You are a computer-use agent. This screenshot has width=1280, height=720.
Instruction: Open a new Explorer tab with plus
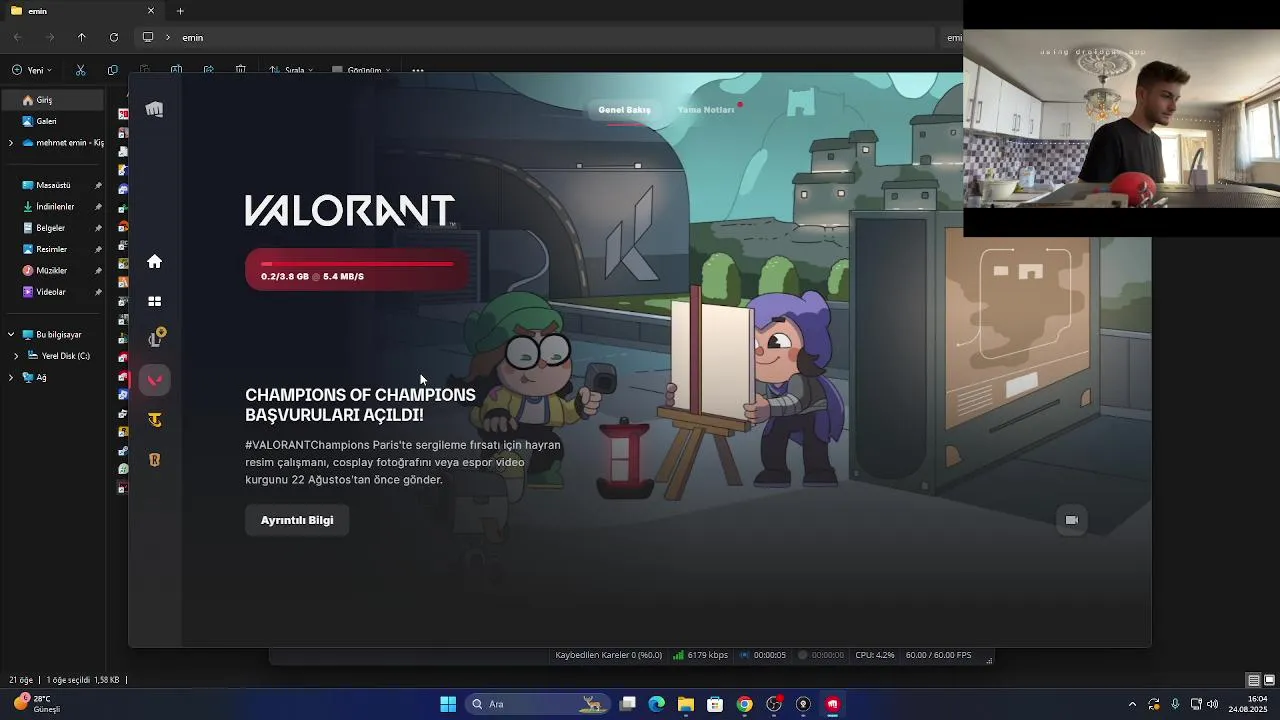click(180, 11)
